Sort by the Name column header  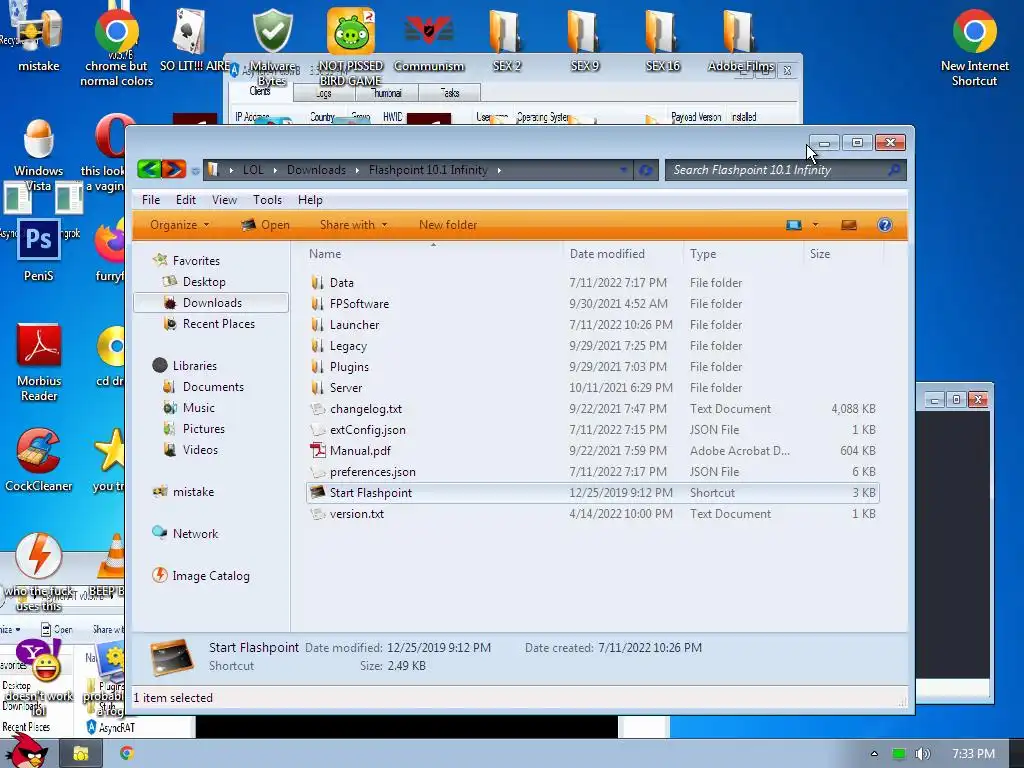pos(433,254)
